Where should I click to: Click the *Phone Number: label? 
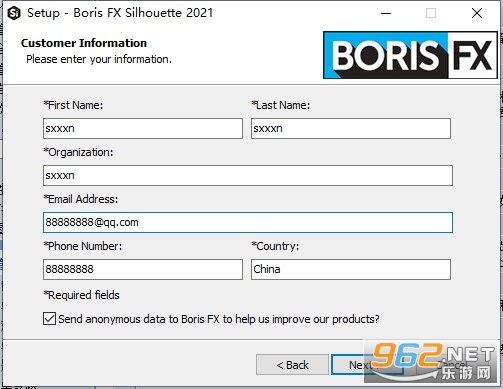point(83,246)
